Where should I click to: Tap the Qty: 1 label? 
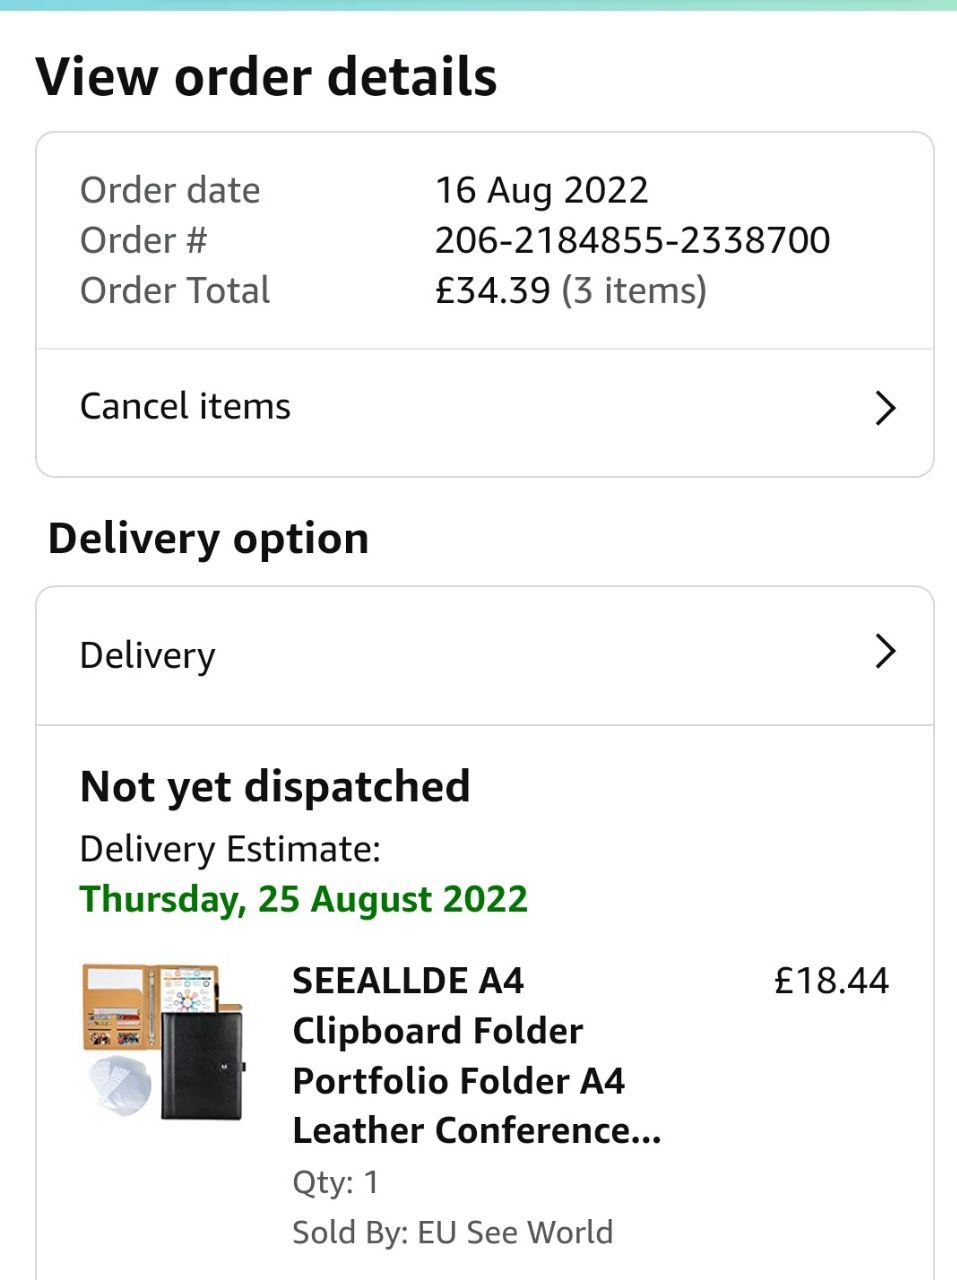point(335,1182)
